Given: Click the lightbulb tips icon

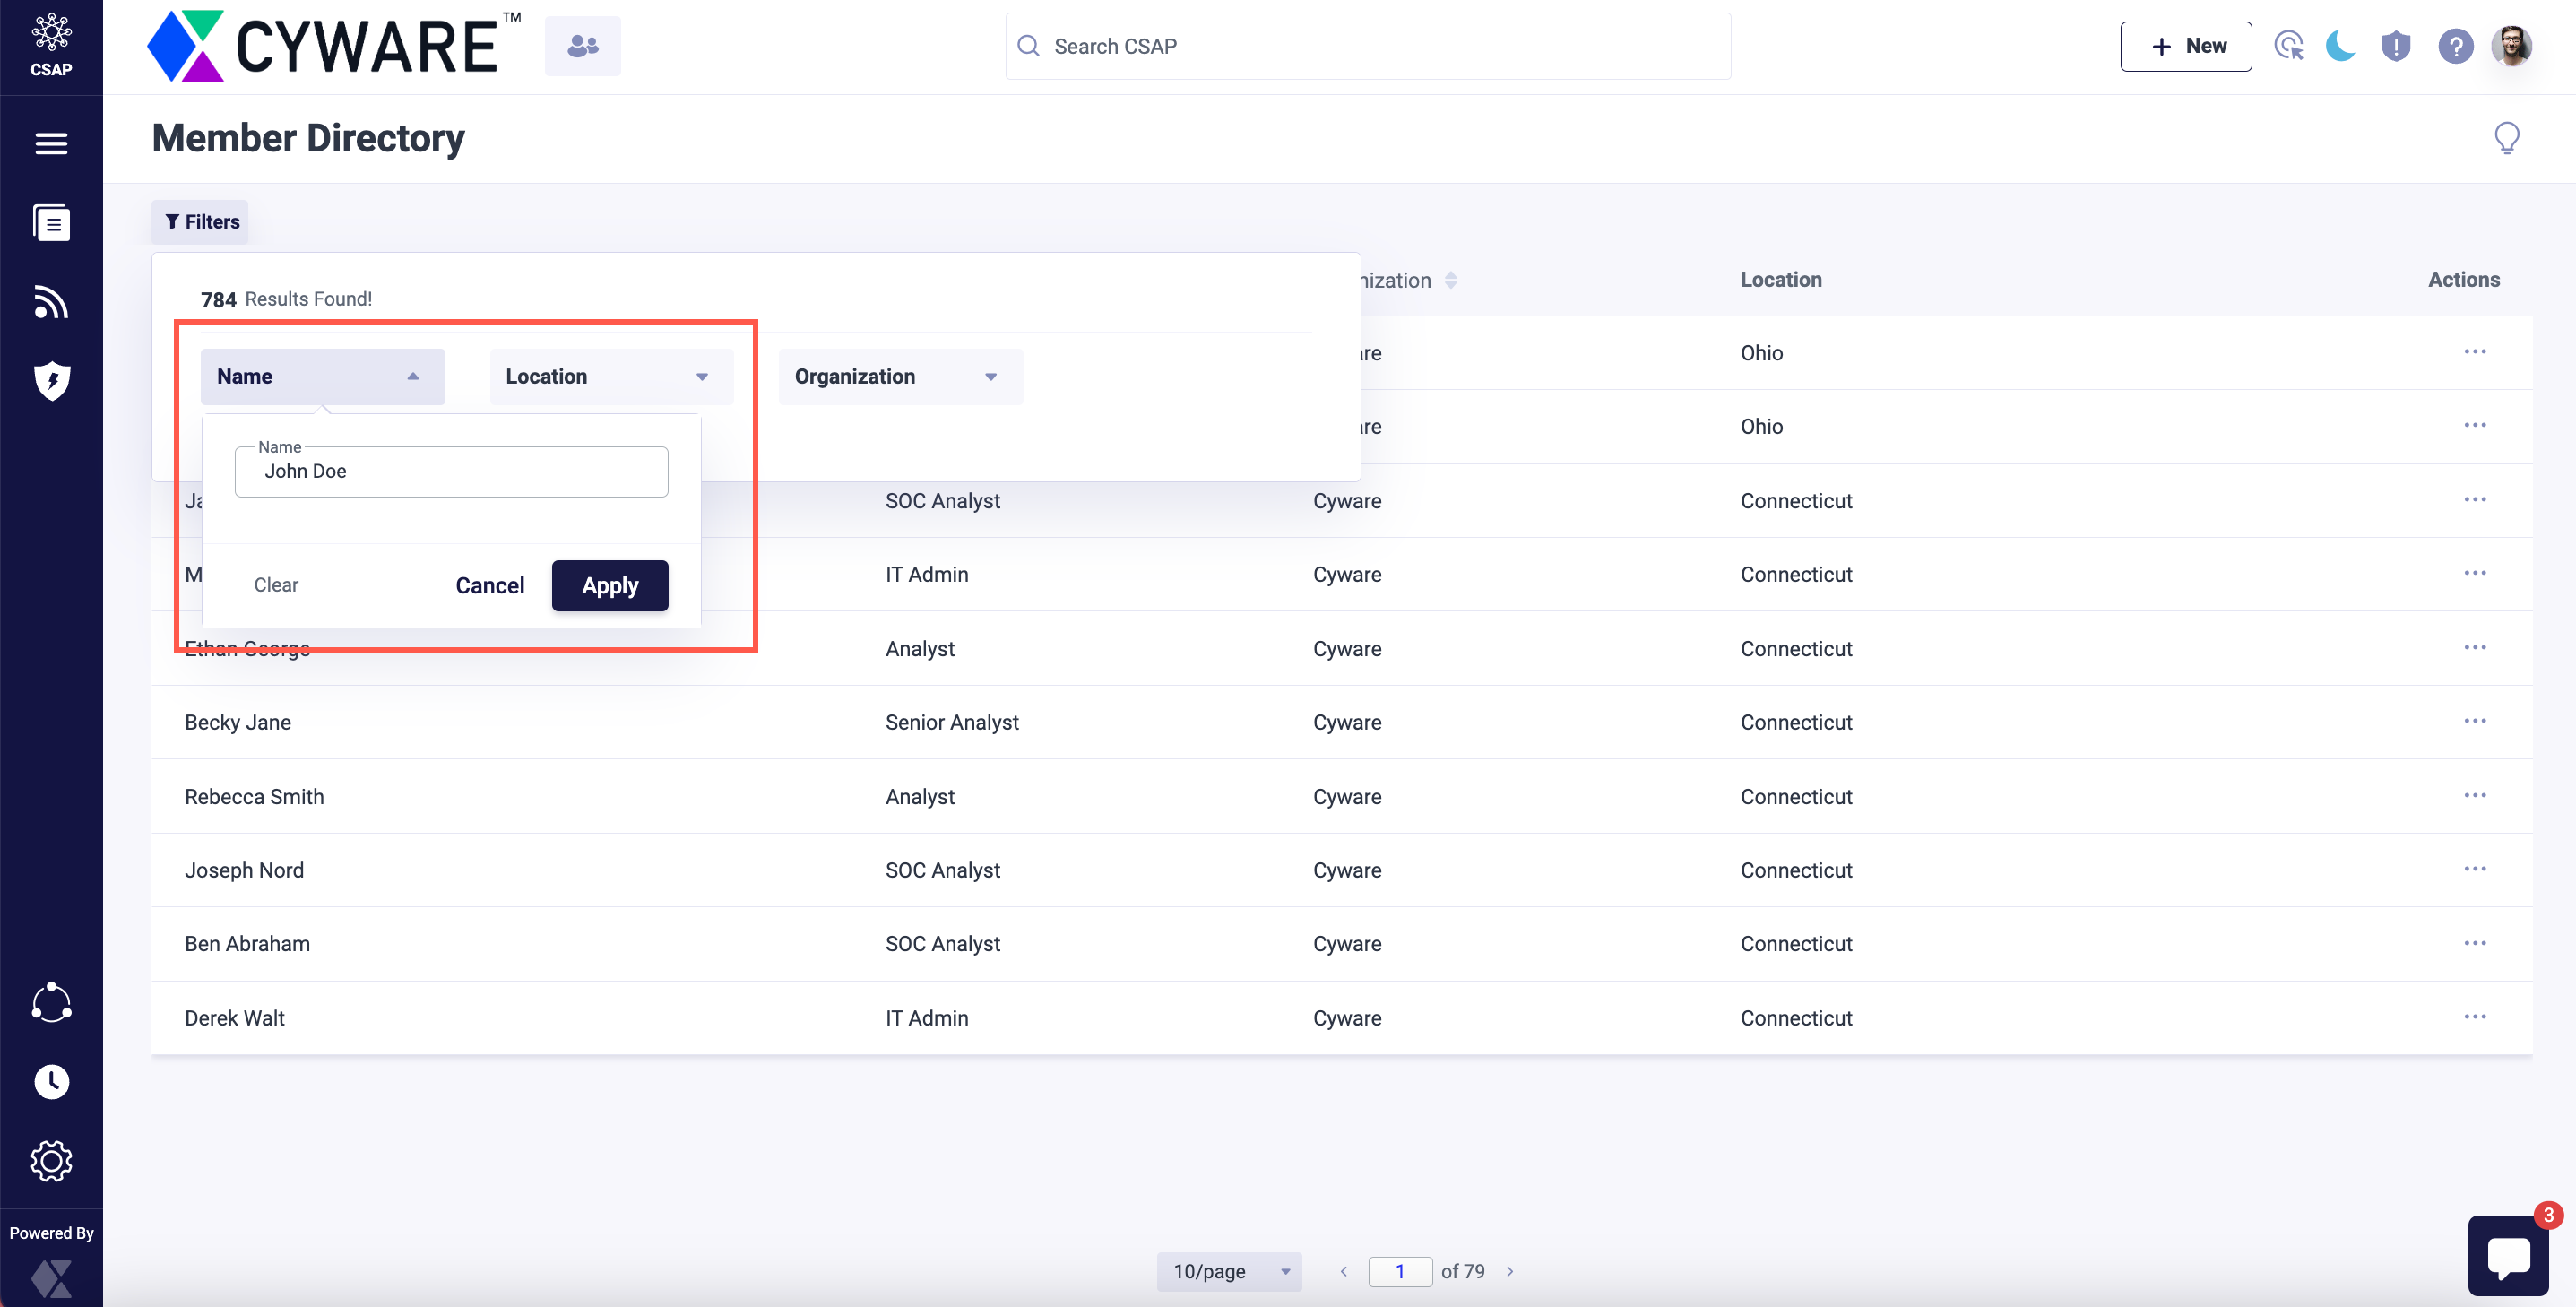Looking at the screenshot, I should pyautogui.click(x=2506, y=138).
